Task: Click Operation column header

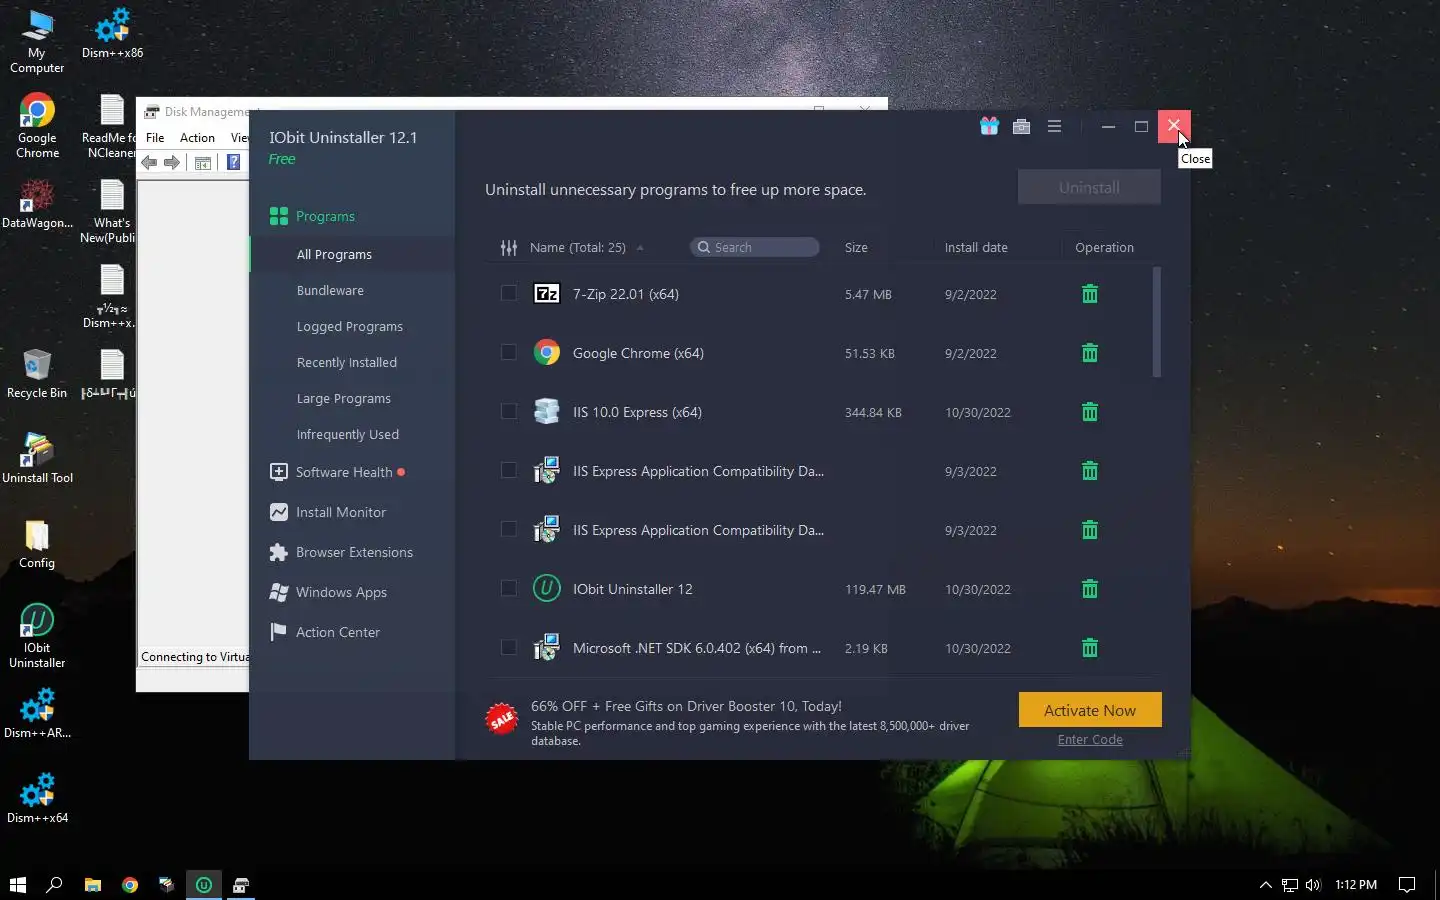Action: [1104, 247]
